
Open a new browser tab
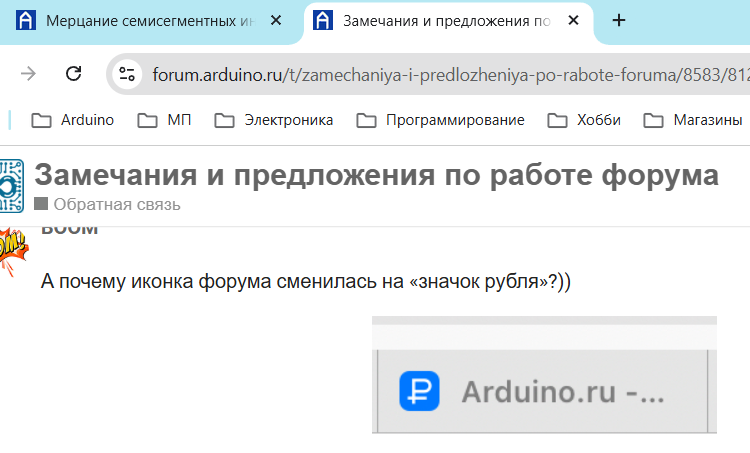pos(619,21)
